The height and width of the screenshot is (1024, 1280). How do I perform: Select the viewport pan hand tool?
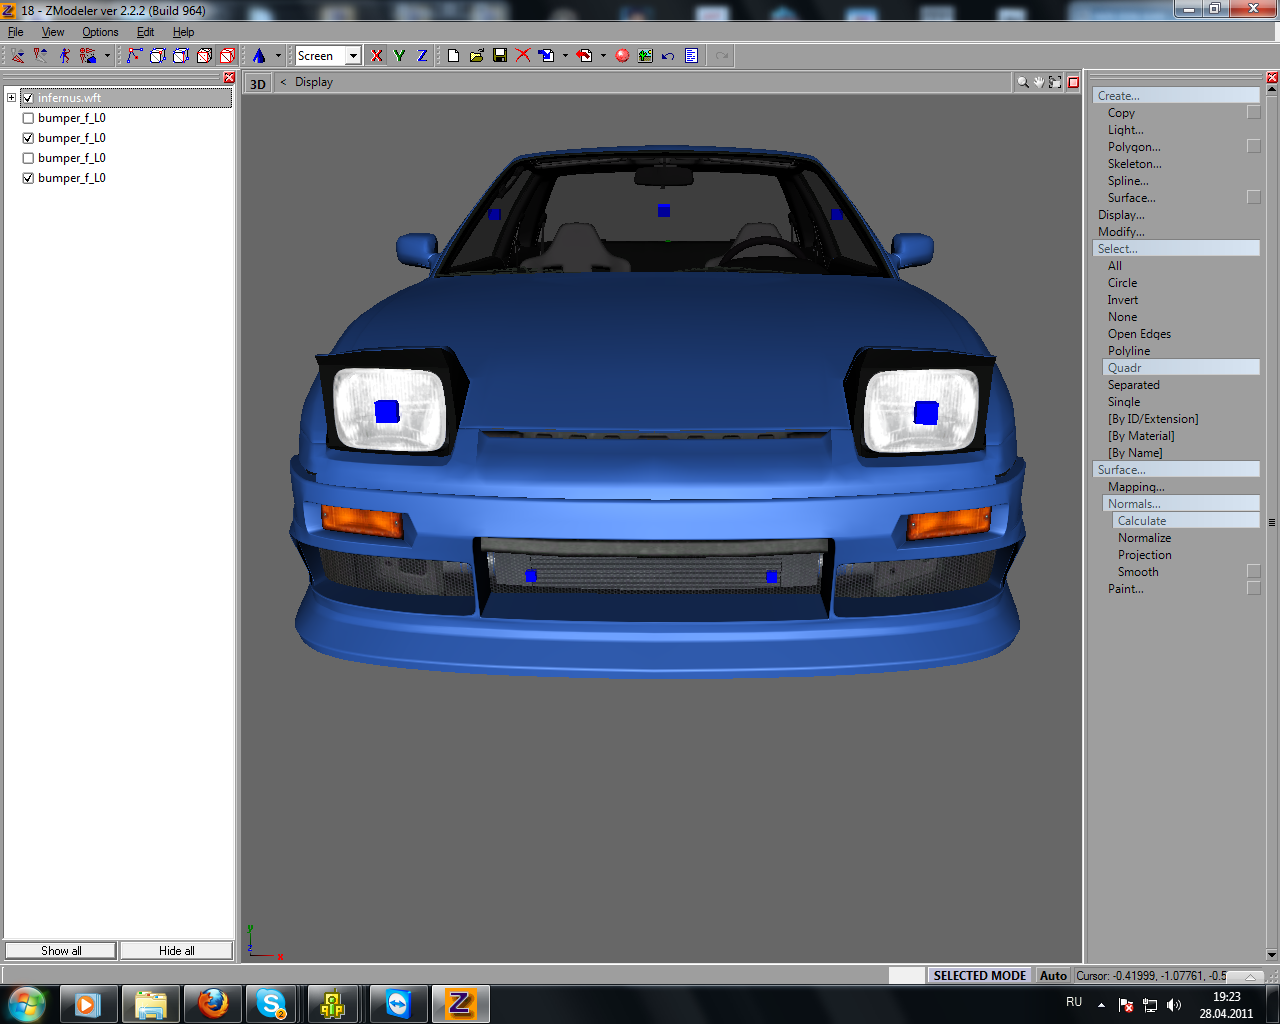(1039, 82)
